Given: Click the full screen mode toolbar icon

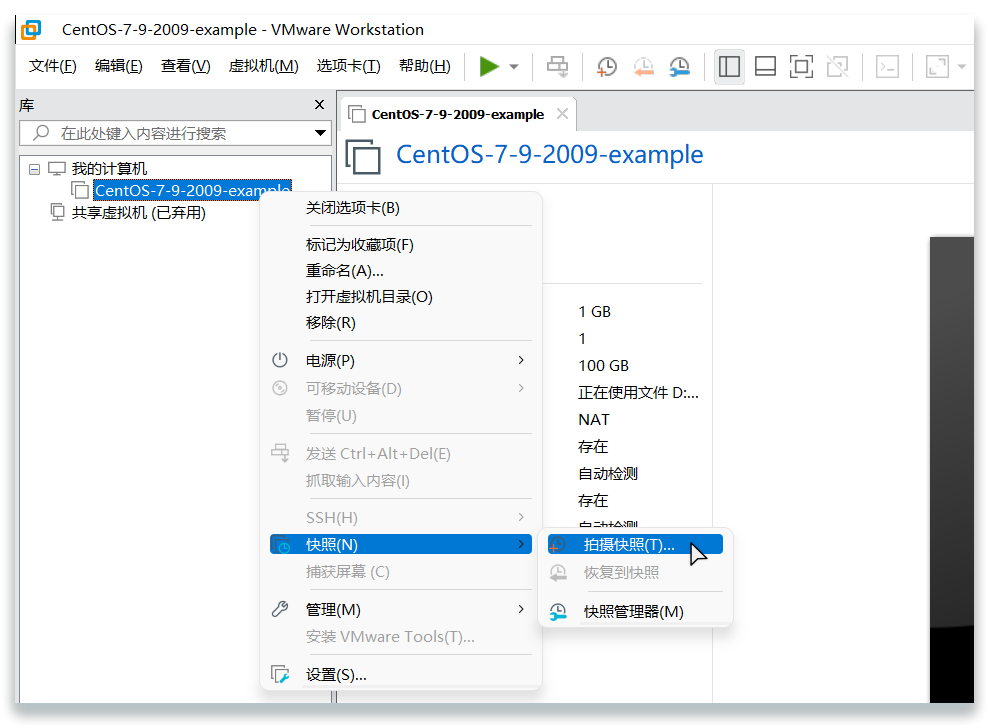Looking at the screenshot, I should (x=801, y=66).
